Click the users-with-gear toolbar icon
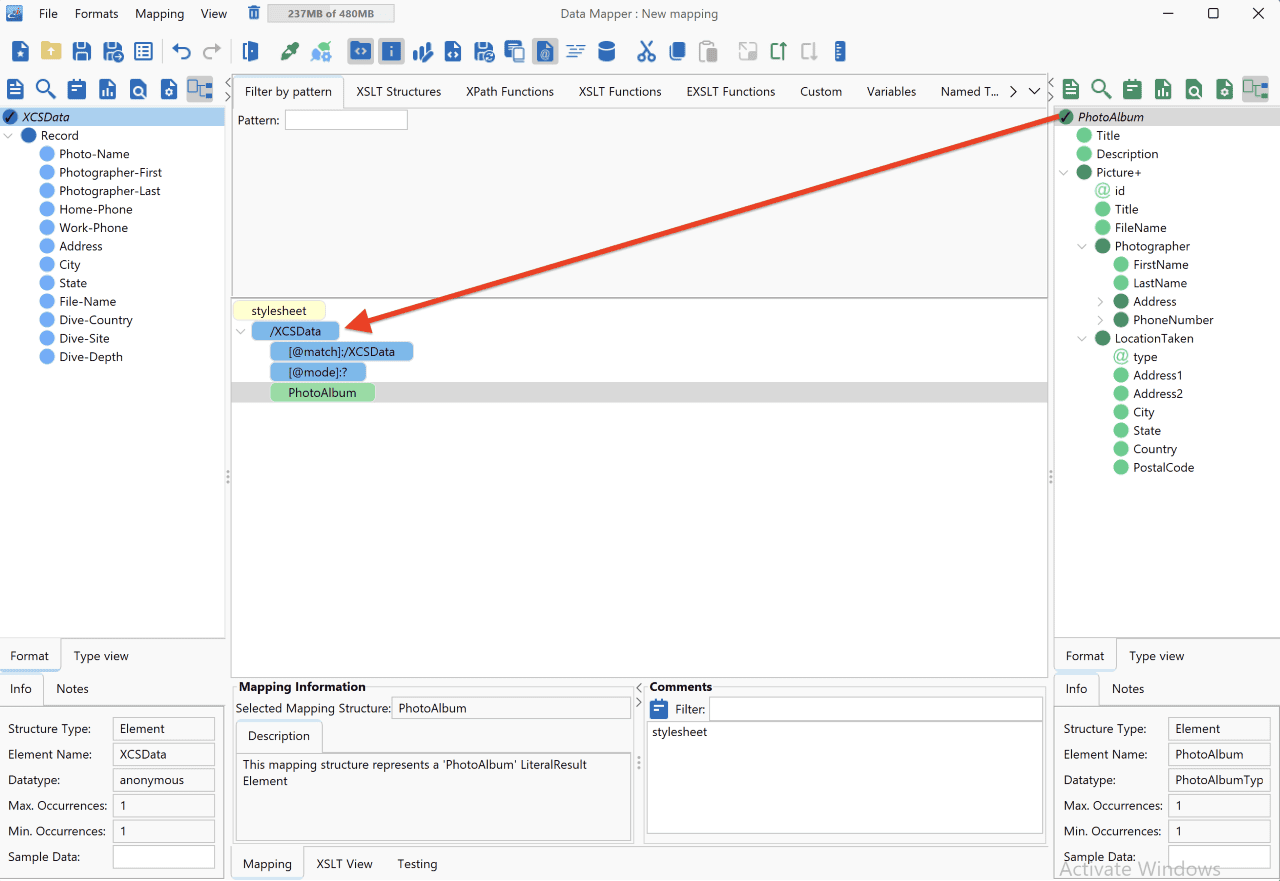 (x=321, y=51)
